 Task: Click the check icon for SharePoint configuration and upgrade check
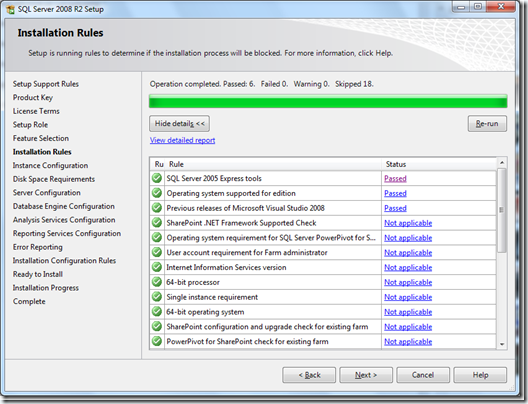[157, 326]
